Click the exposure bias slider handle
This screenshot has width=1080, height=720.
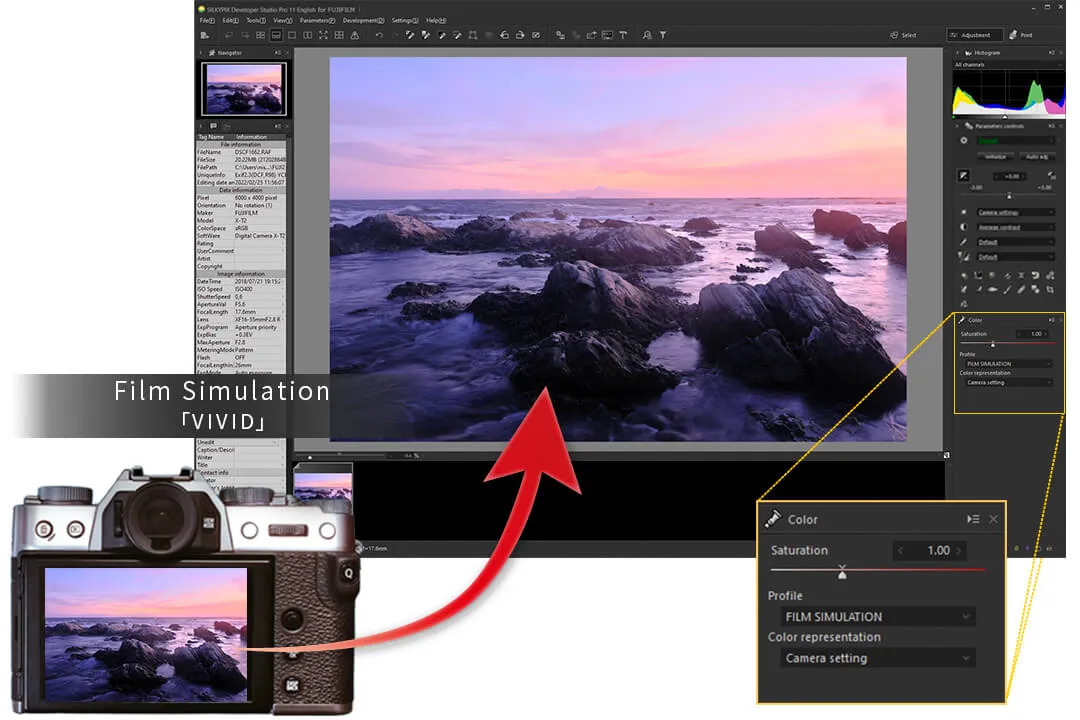point(1009,196)
